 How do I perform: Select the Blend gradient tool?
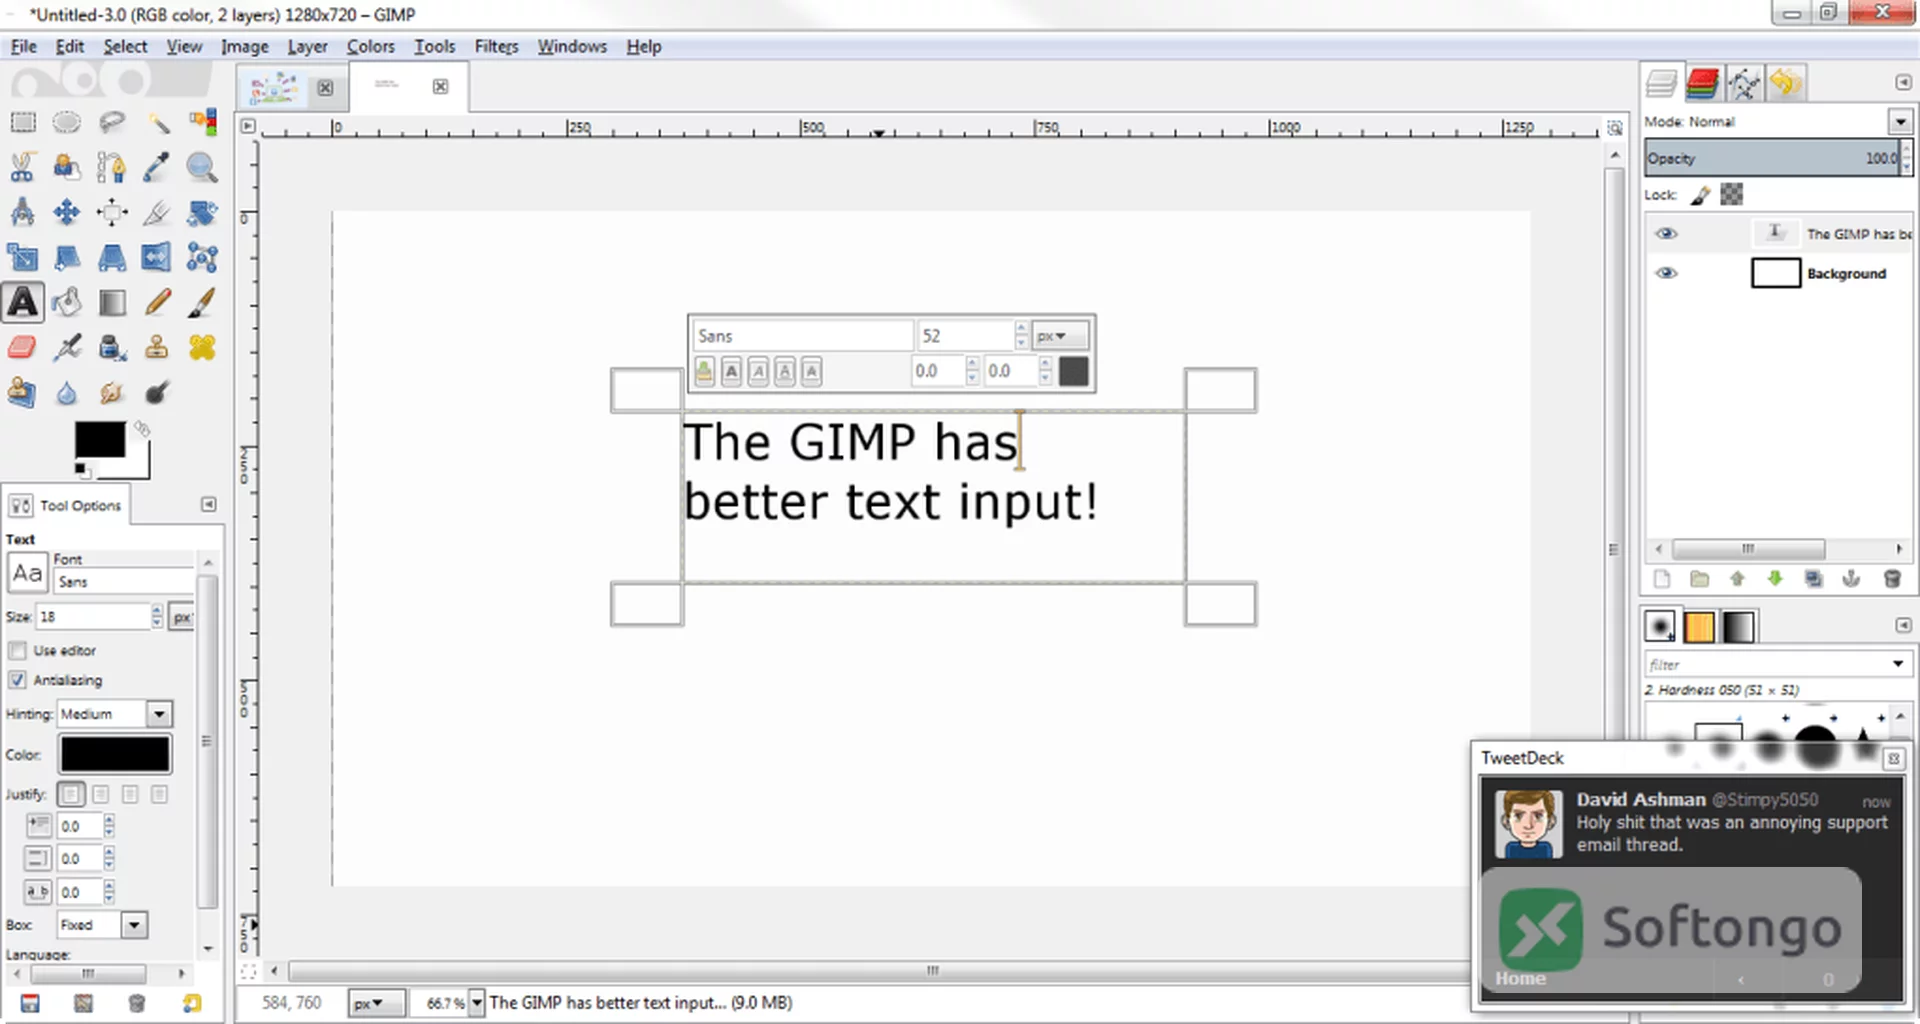112,302
